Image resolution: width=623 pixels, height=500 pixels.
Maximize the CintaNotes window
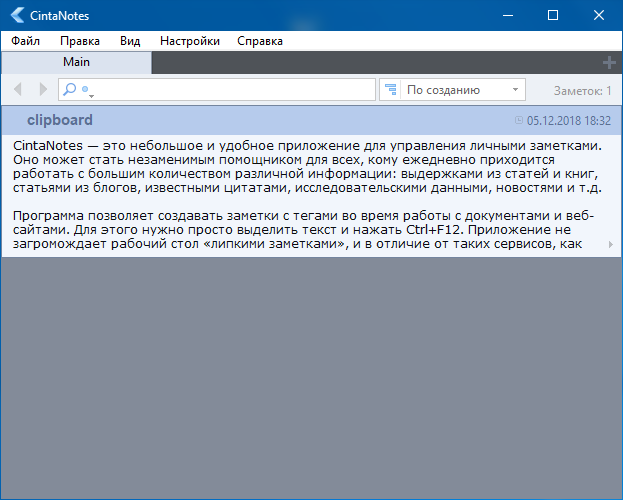coord(552,15)
